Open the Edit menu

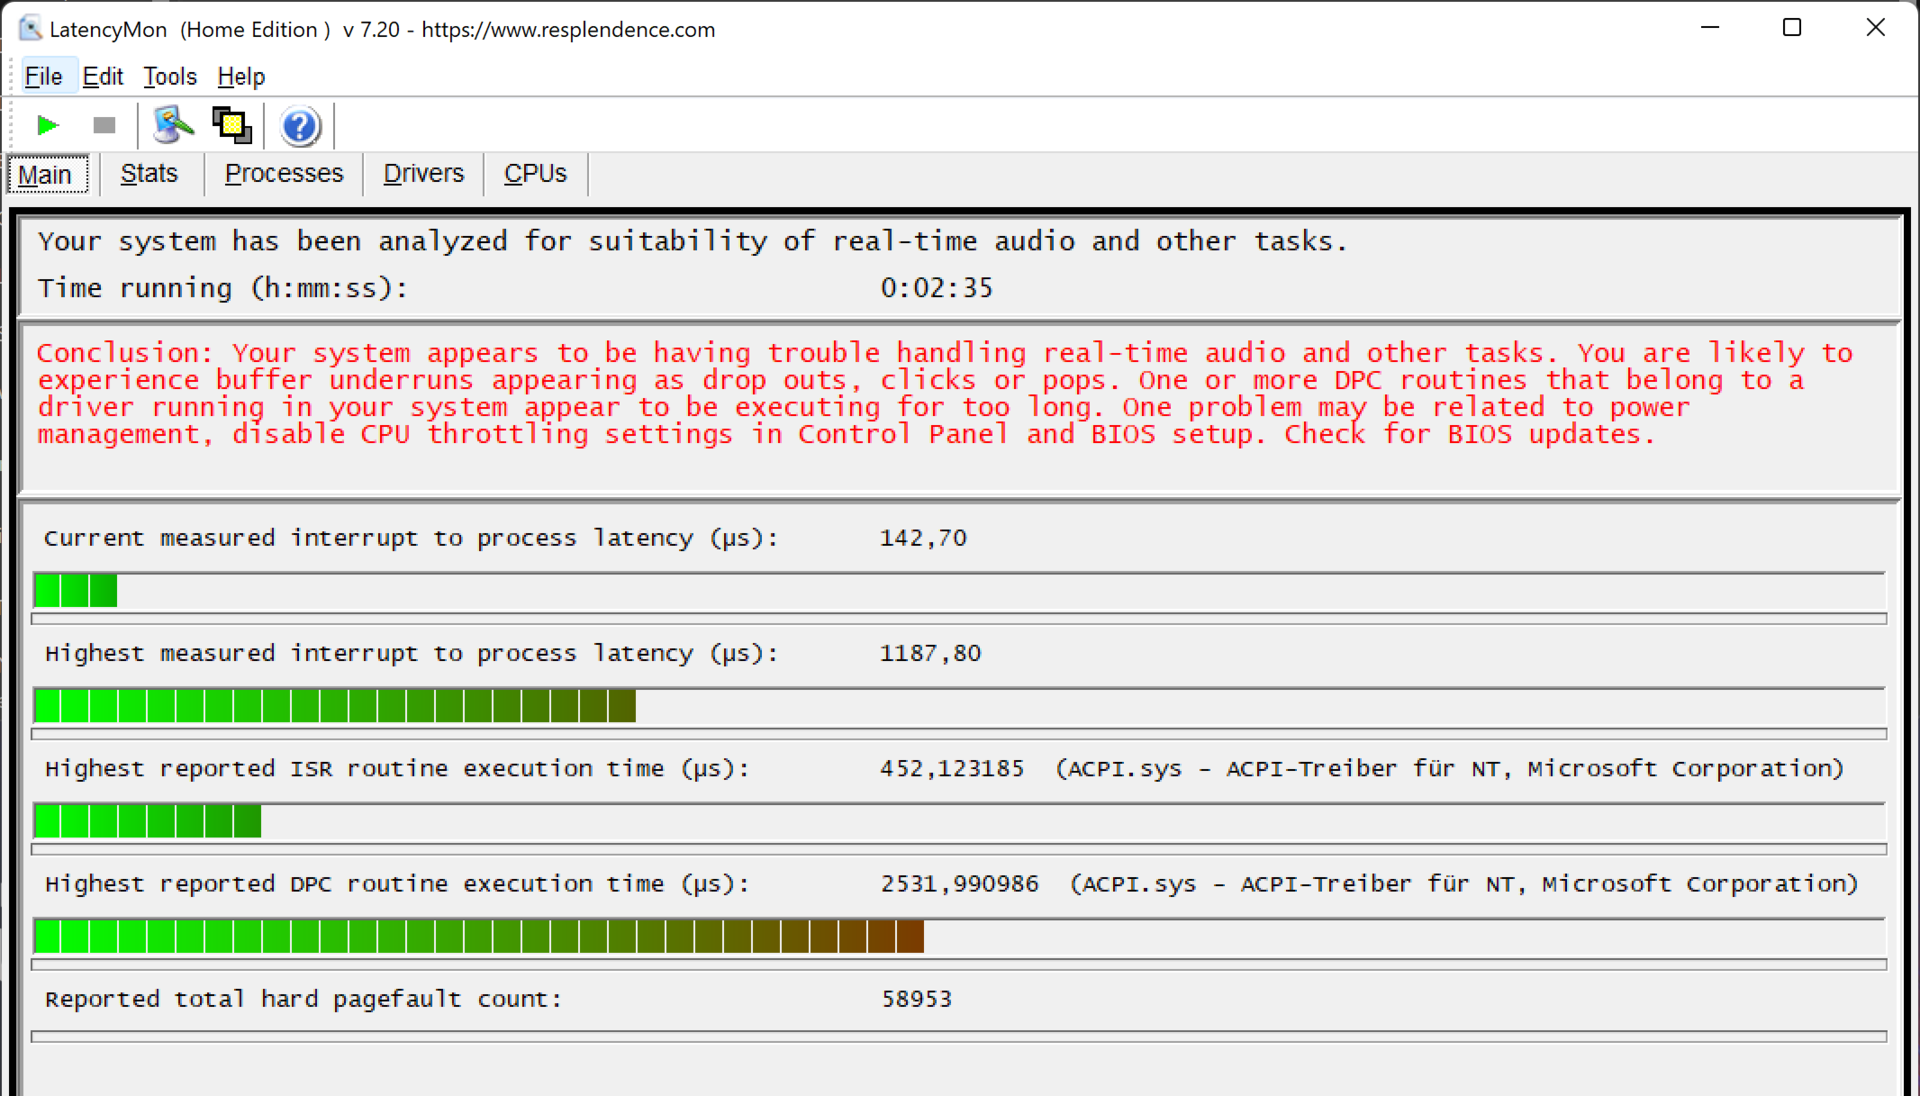tap(102, 76)
